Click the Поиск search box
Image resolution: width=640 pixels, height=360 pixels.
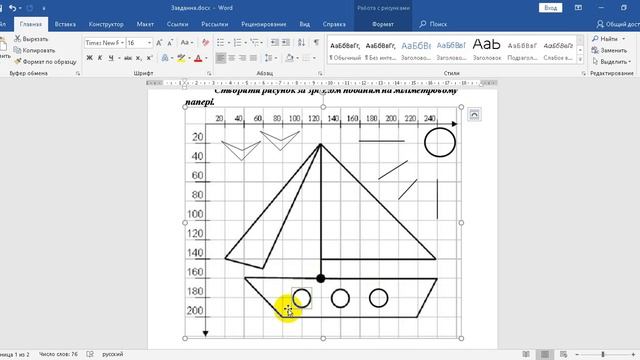(x=433, y=24)
